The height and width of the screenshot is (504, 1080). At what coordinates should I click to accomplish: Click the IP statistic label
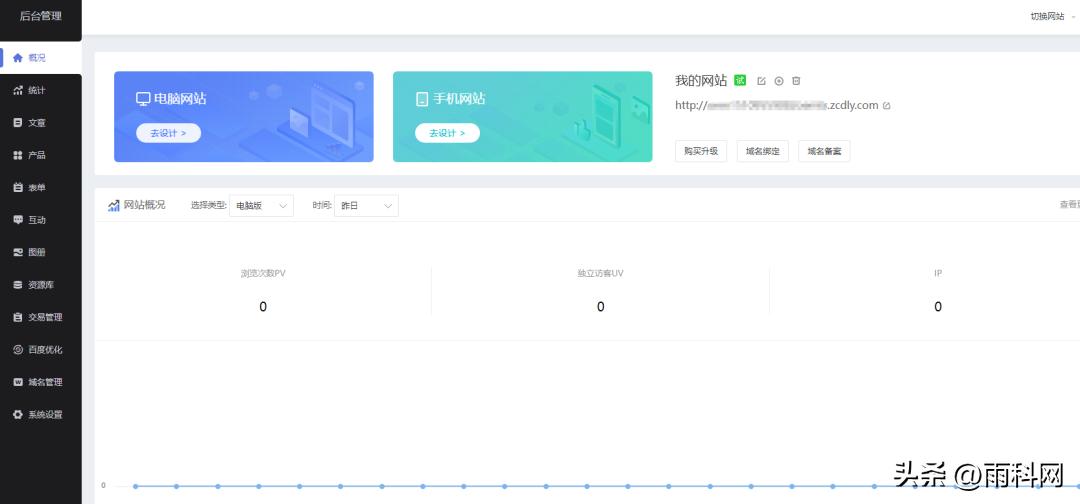pos(938,273)
